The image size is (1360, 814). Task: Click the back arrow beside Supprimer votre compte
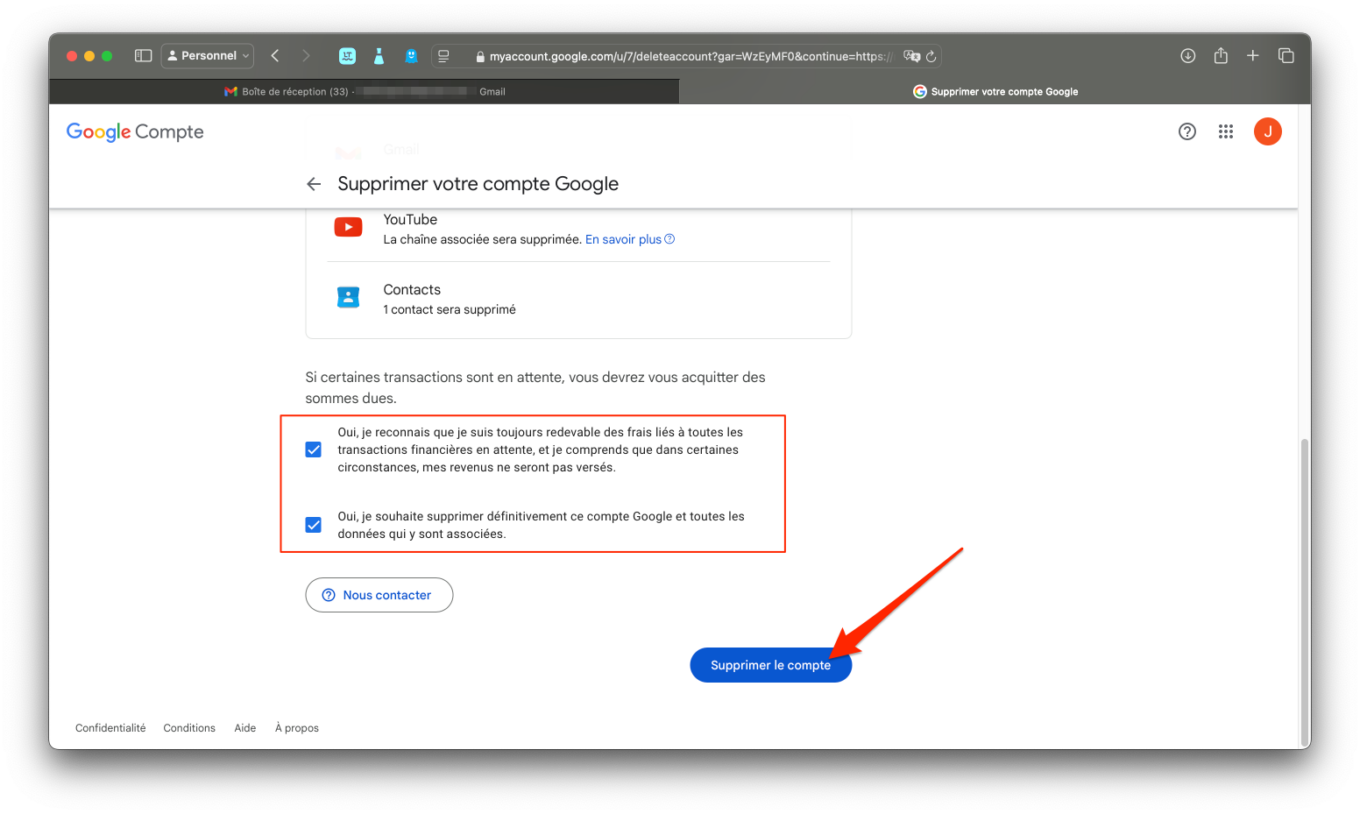pyautogui.click(x=314, y=184)
